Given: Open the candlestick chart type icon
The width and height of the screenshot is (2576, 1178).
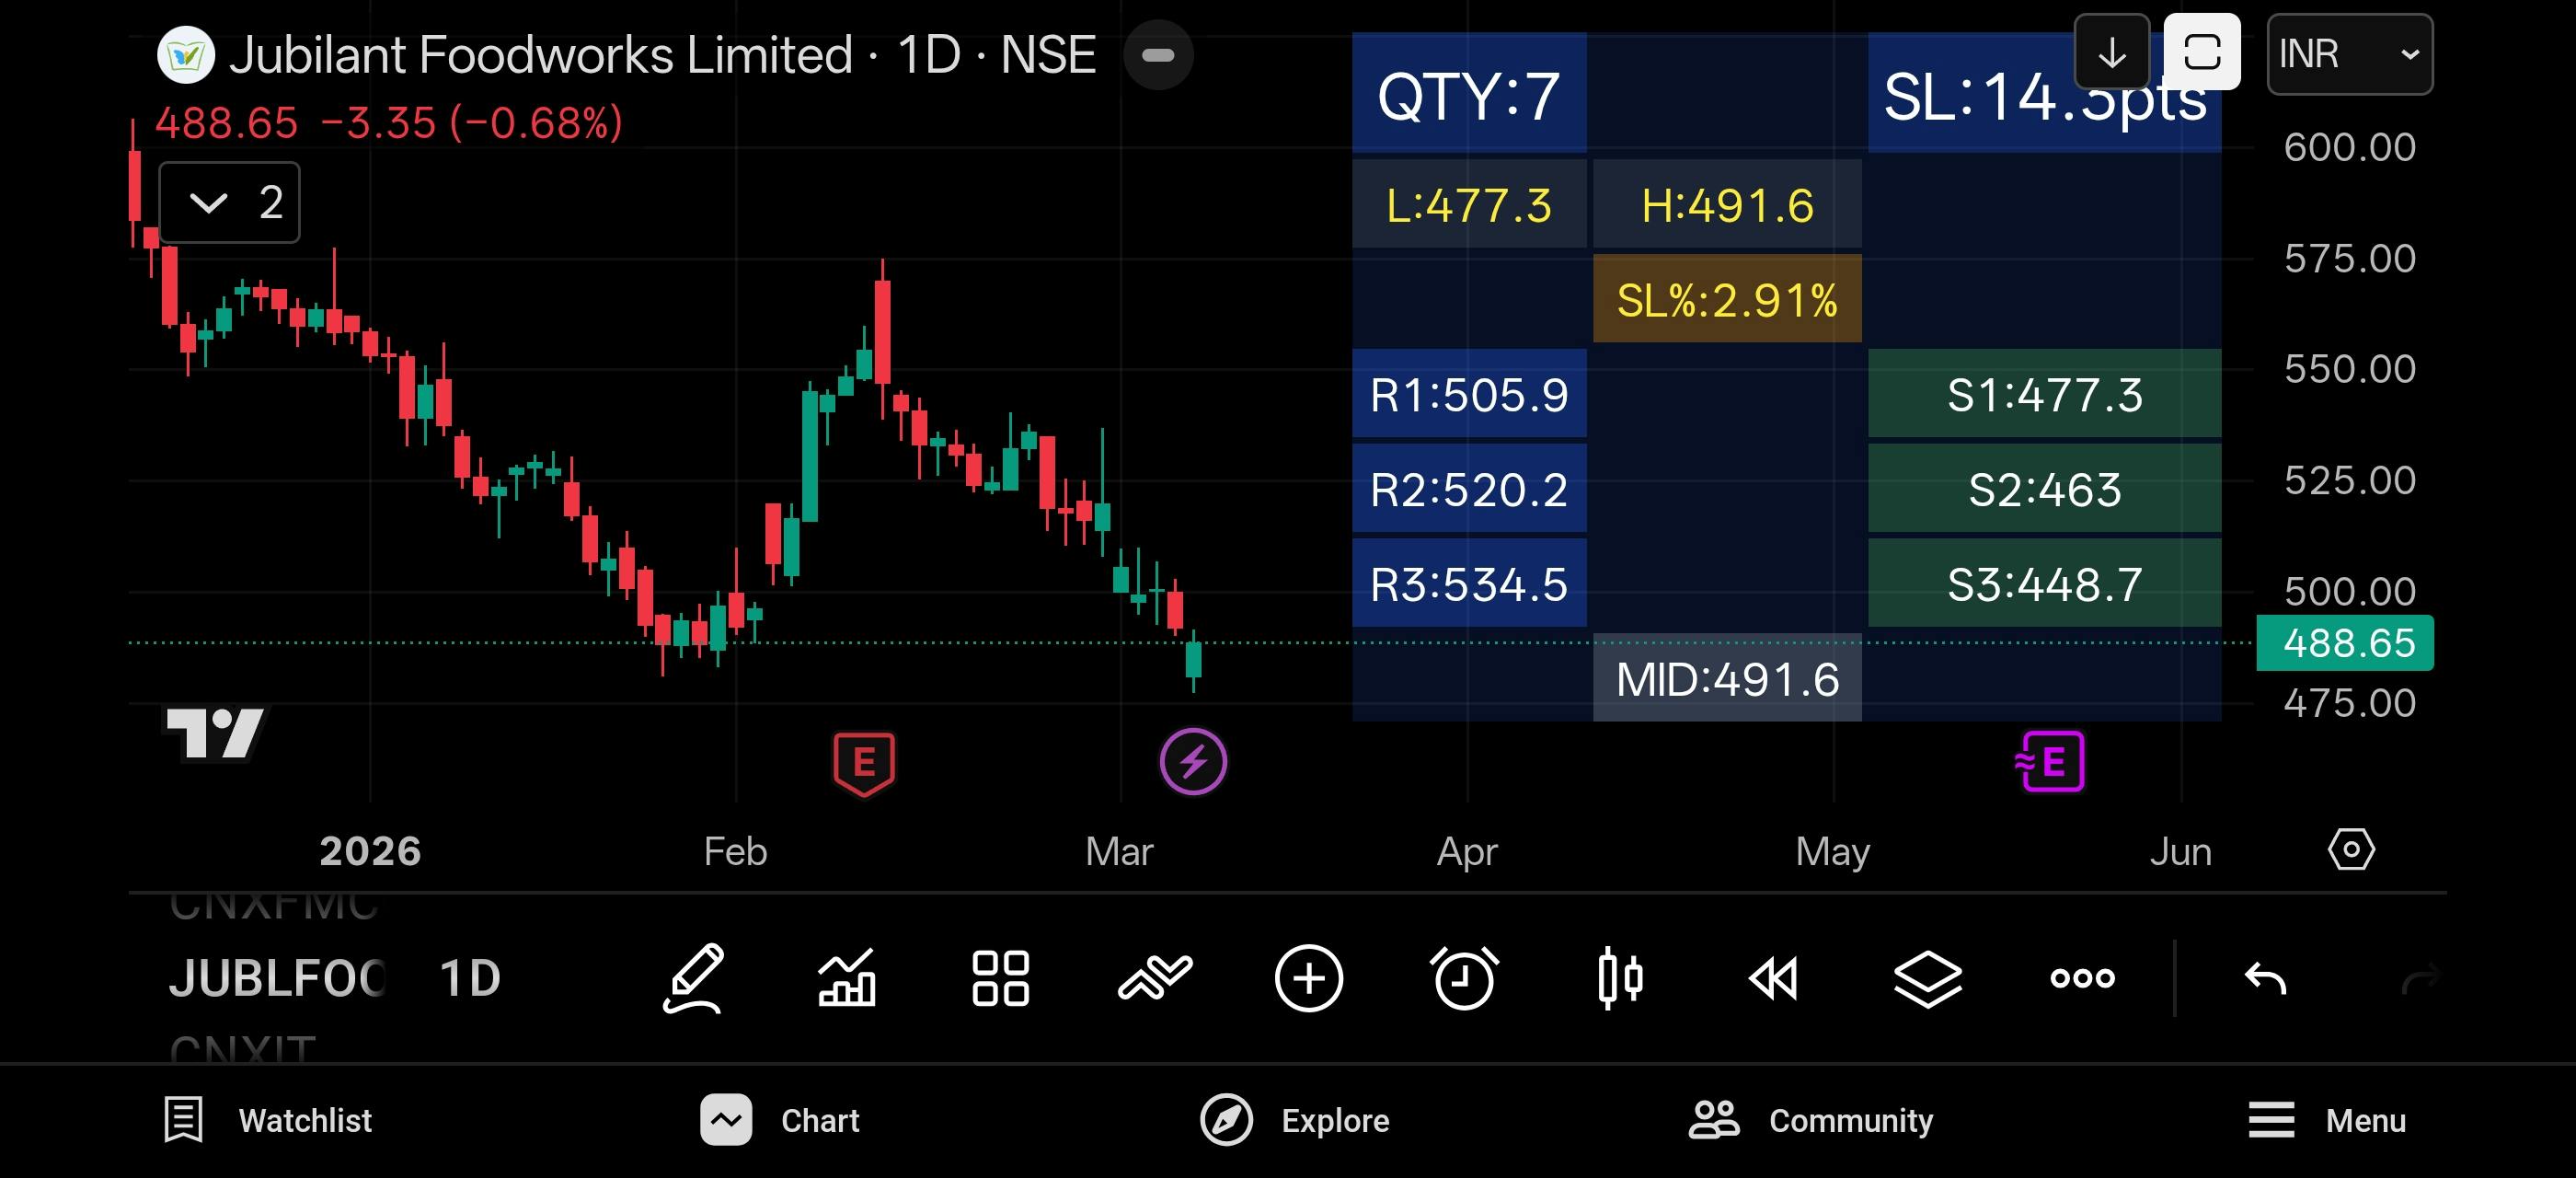Looking at the screenshot, I should [x=1620, y=977].
